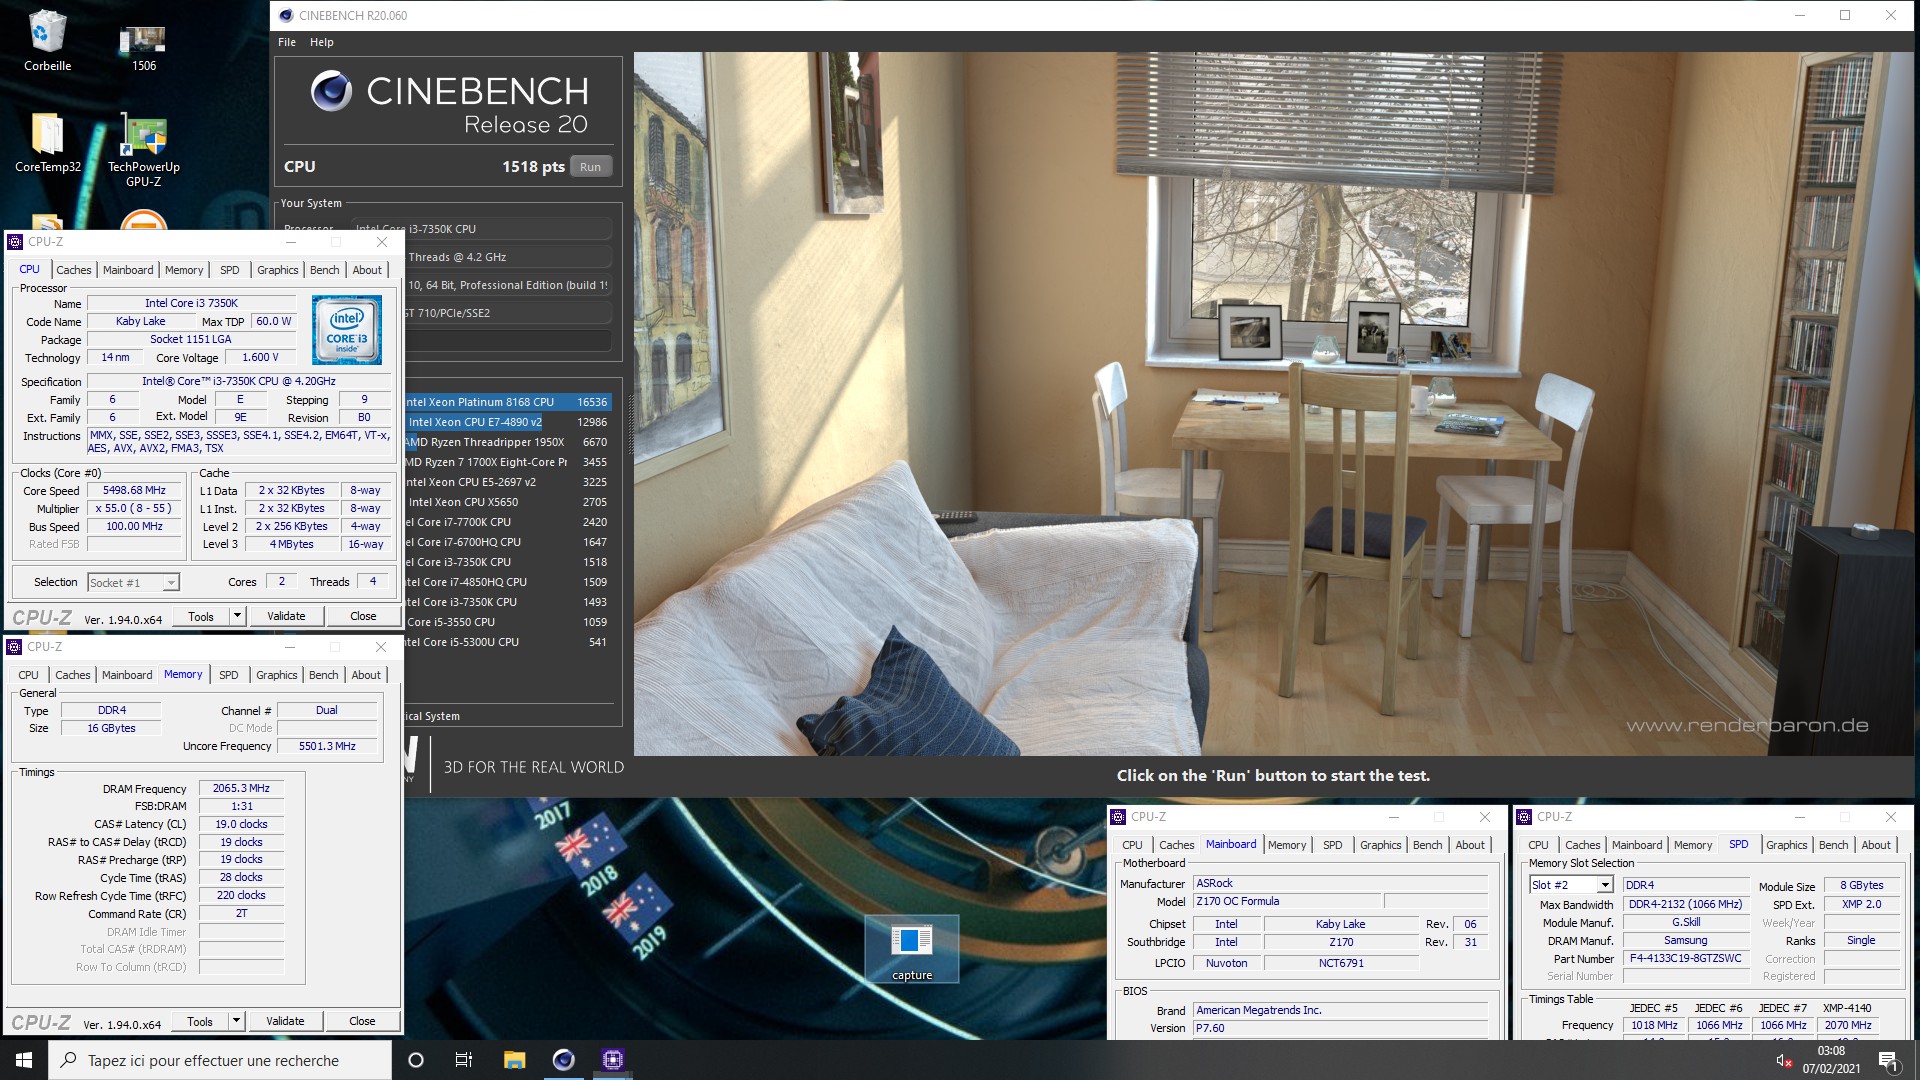Select AMD Ryzen Threadripper 1950X ranking row

click(x=507, y=442)
